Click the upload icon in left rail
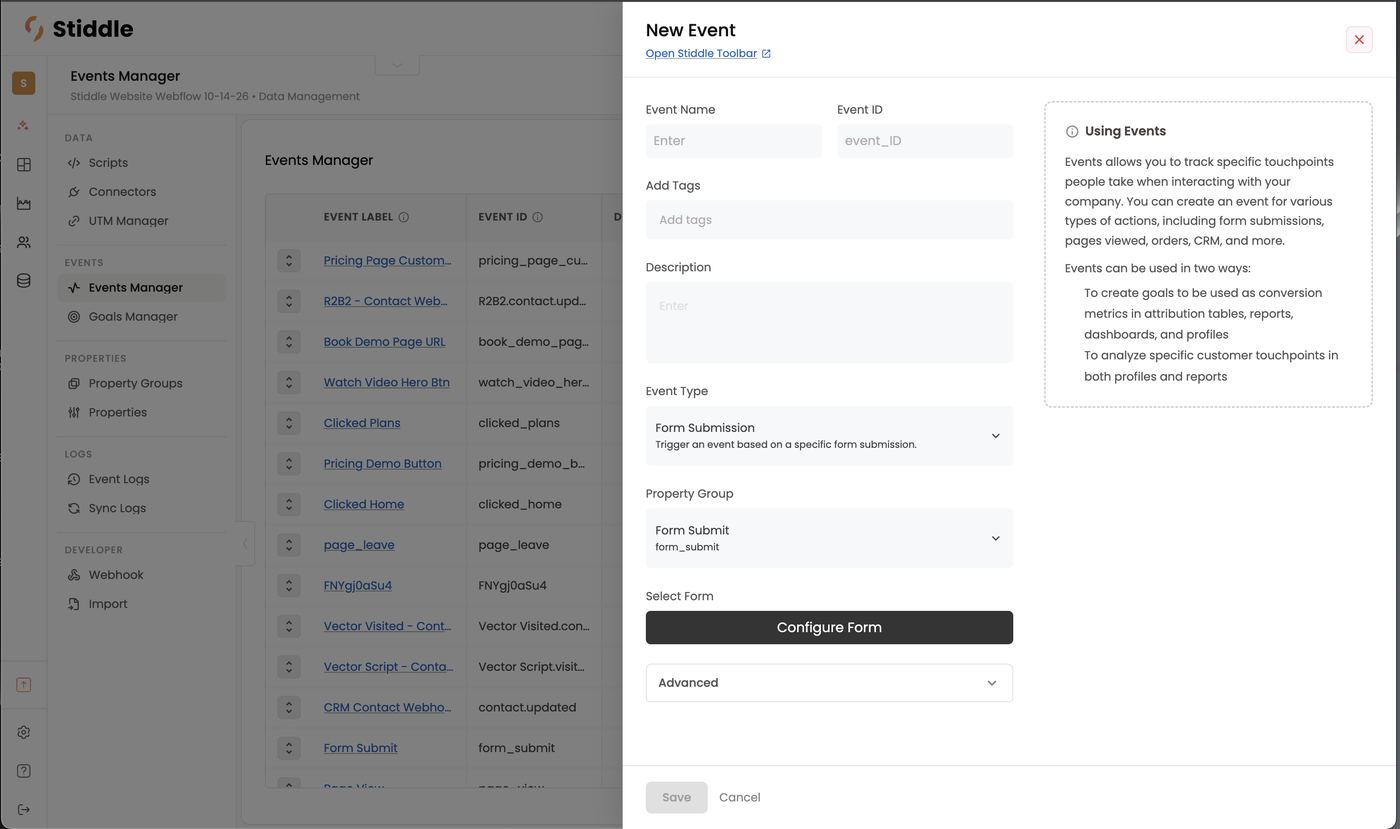The width and height of the screenshot is (1400, 829). (x=24, y=685)
